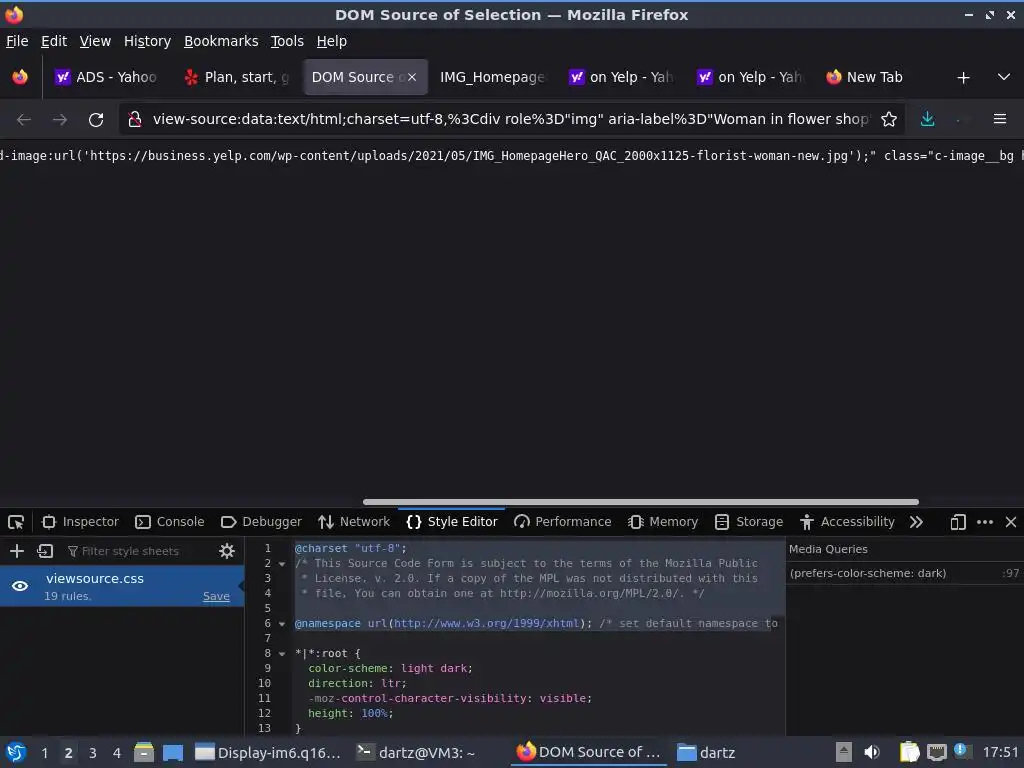Click the Firefox View icon in tab bar

(x=20, y=77)
